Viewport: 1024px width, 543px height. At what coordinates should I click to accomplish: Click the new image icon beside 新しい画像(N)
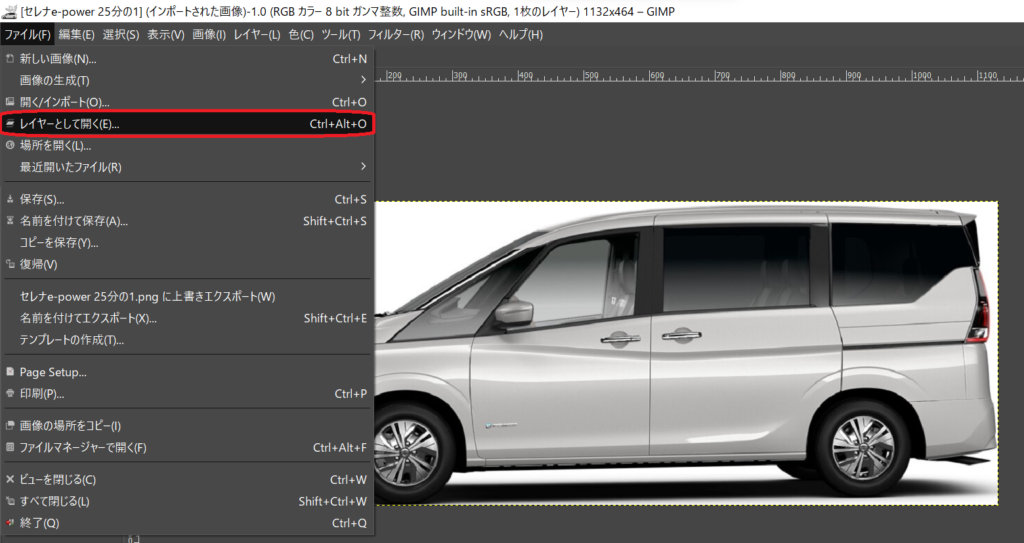(x=10, y=59)
